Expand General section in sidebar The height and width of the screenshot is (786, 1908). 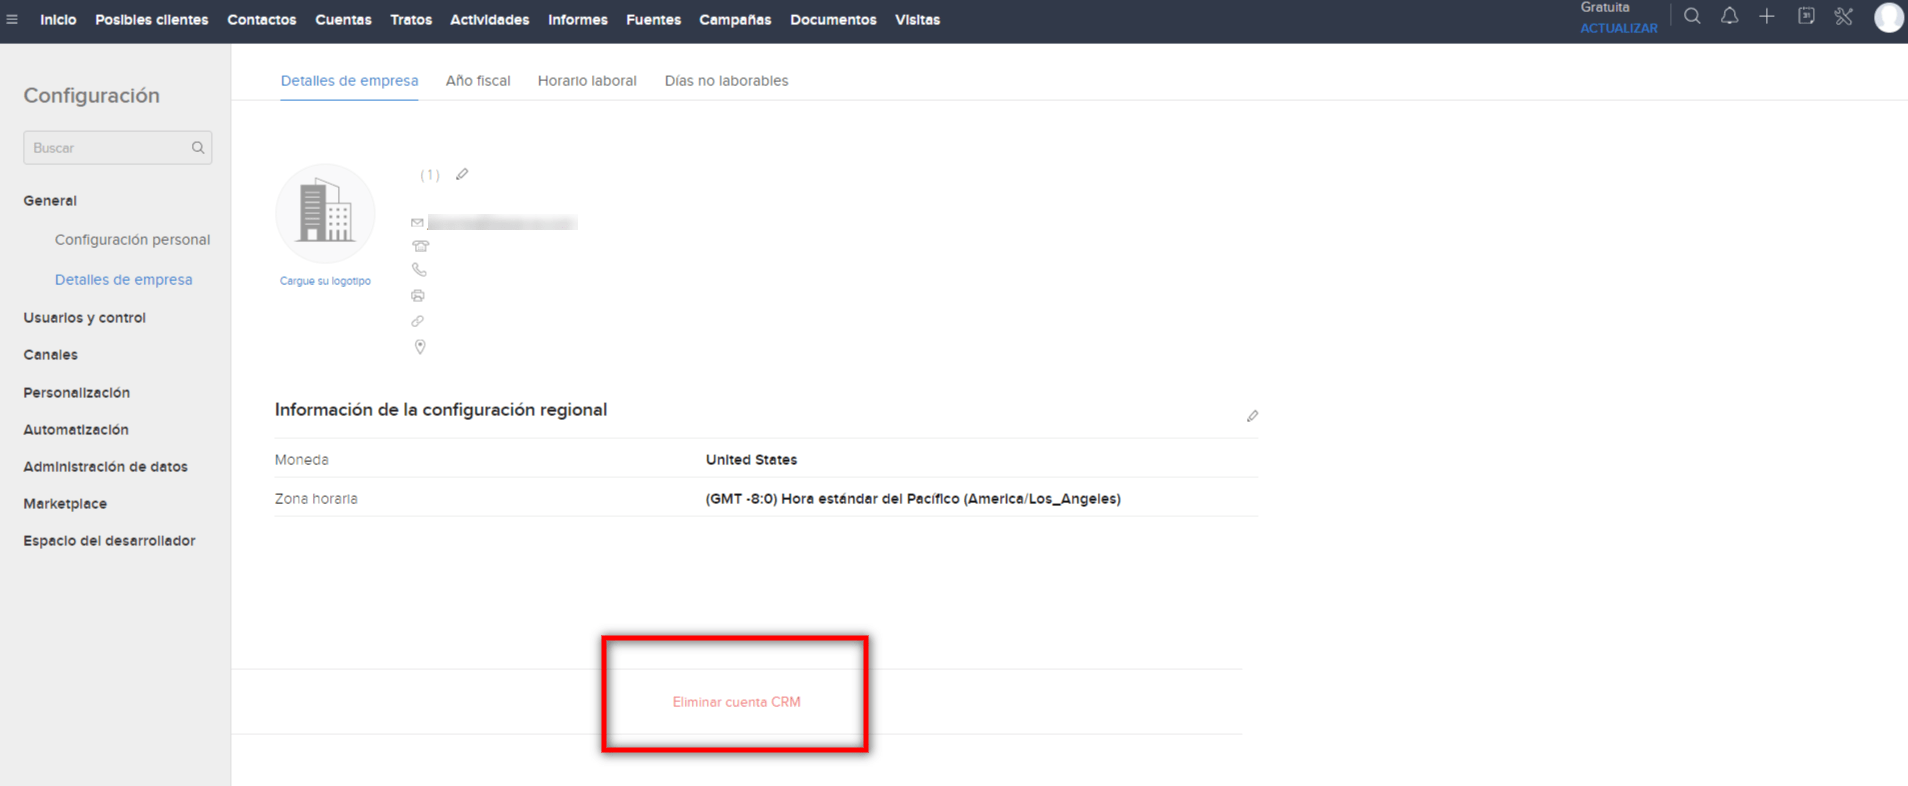click(50, 201)
